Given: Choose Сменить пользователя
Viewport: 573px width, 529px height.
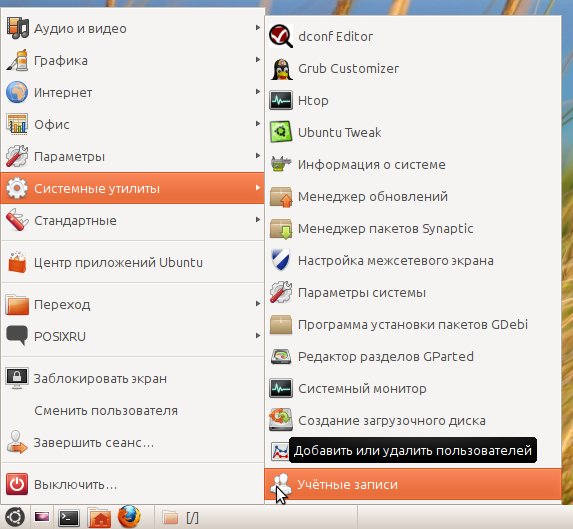Looking at the screenshot, I should 132,411.
